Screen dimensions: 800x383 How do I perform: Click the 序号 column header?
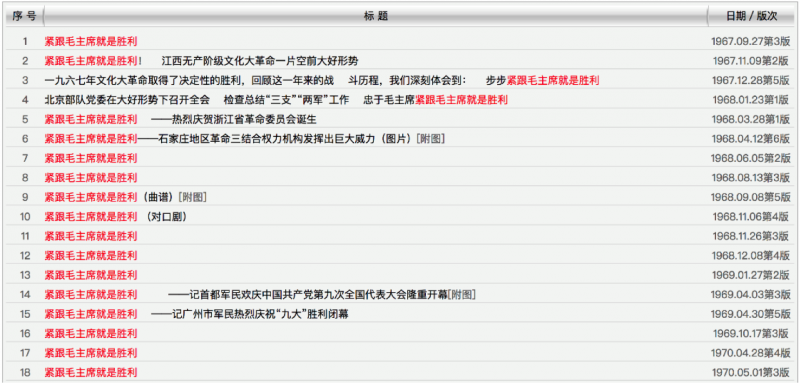pos(24,16)
